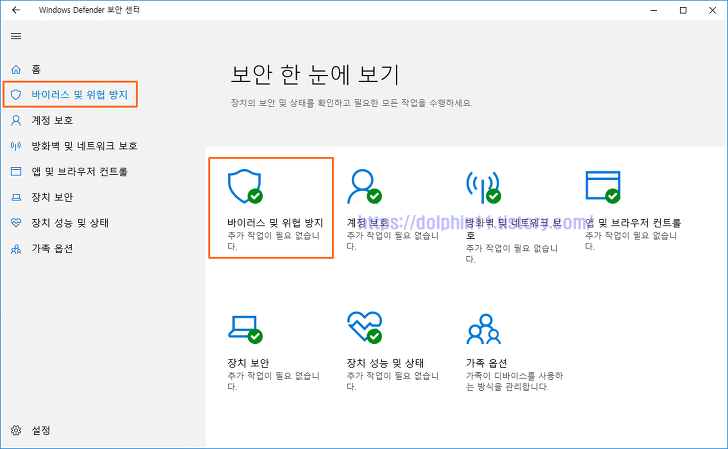Select 바이러스 및 위협 방지 sidebar label
The width and height of the screenshot is (728, 449).
pyautogui.click(x=79, y=95)
